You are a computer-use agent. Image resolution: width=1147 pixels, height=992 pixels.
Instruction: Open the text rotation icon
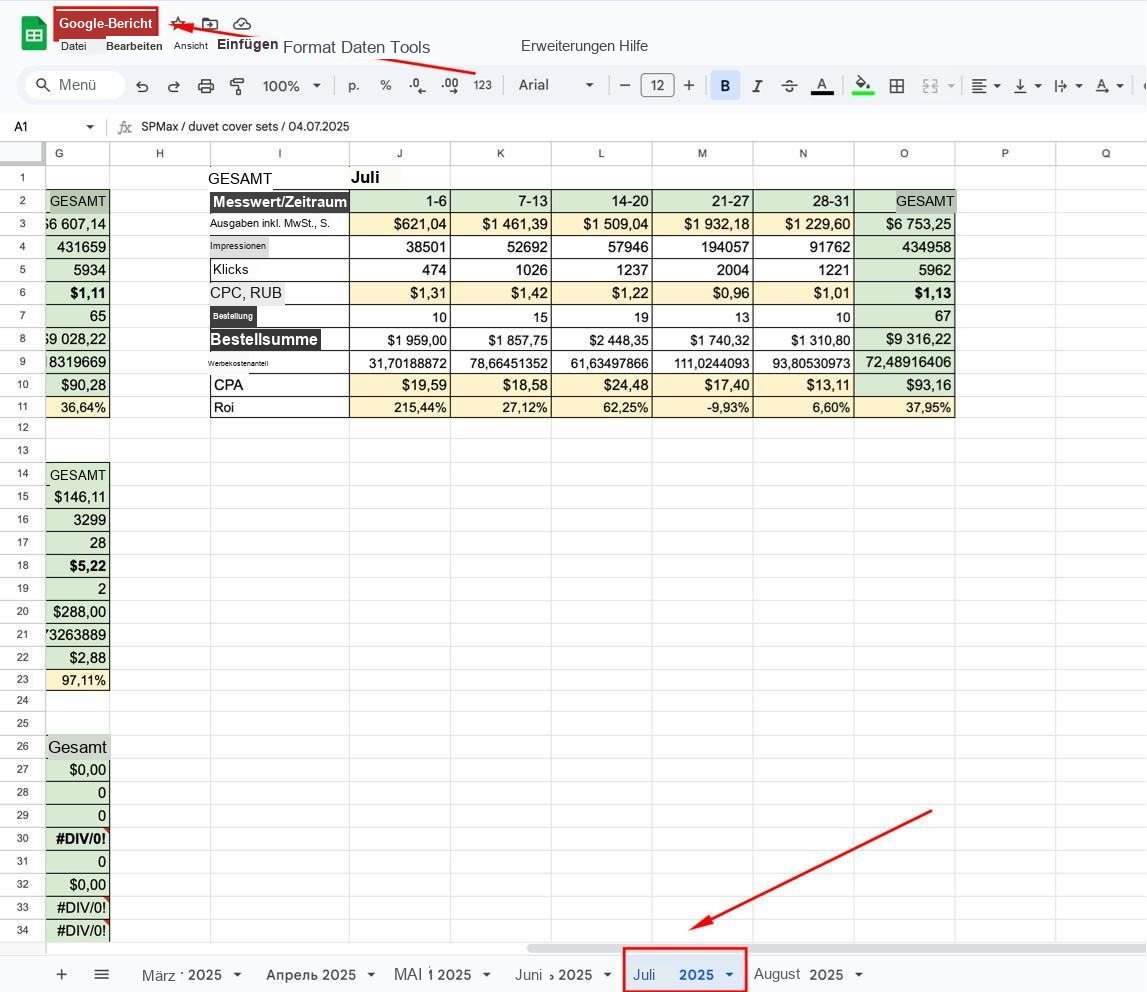(1109, 86)
